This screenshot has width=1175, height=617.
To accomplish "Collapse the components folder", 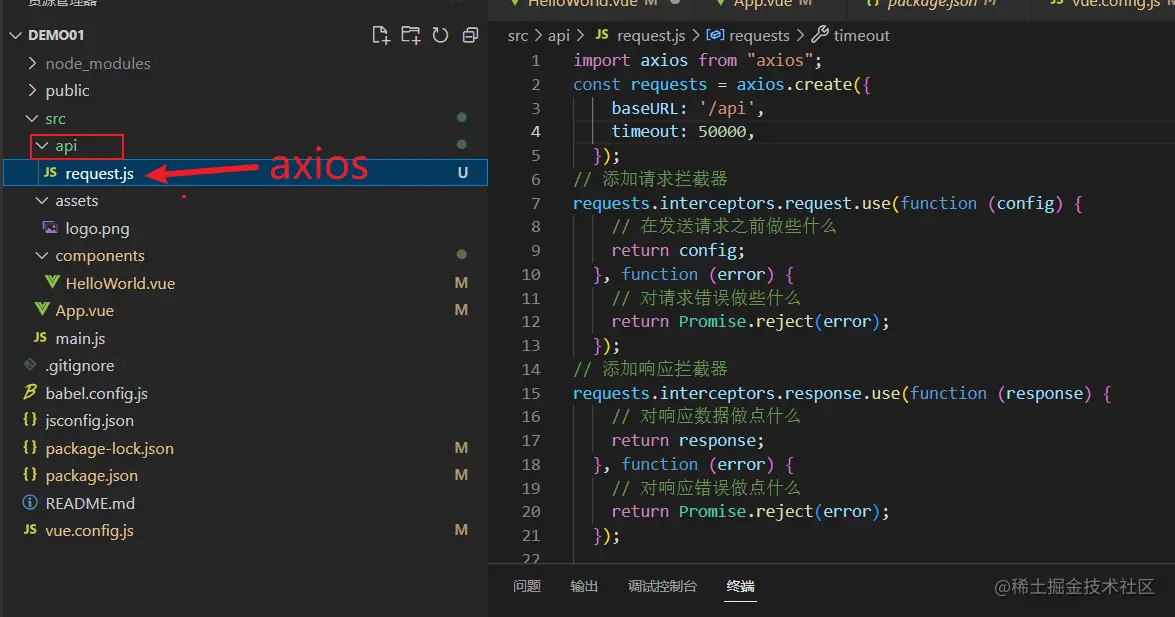I will 42,255.
